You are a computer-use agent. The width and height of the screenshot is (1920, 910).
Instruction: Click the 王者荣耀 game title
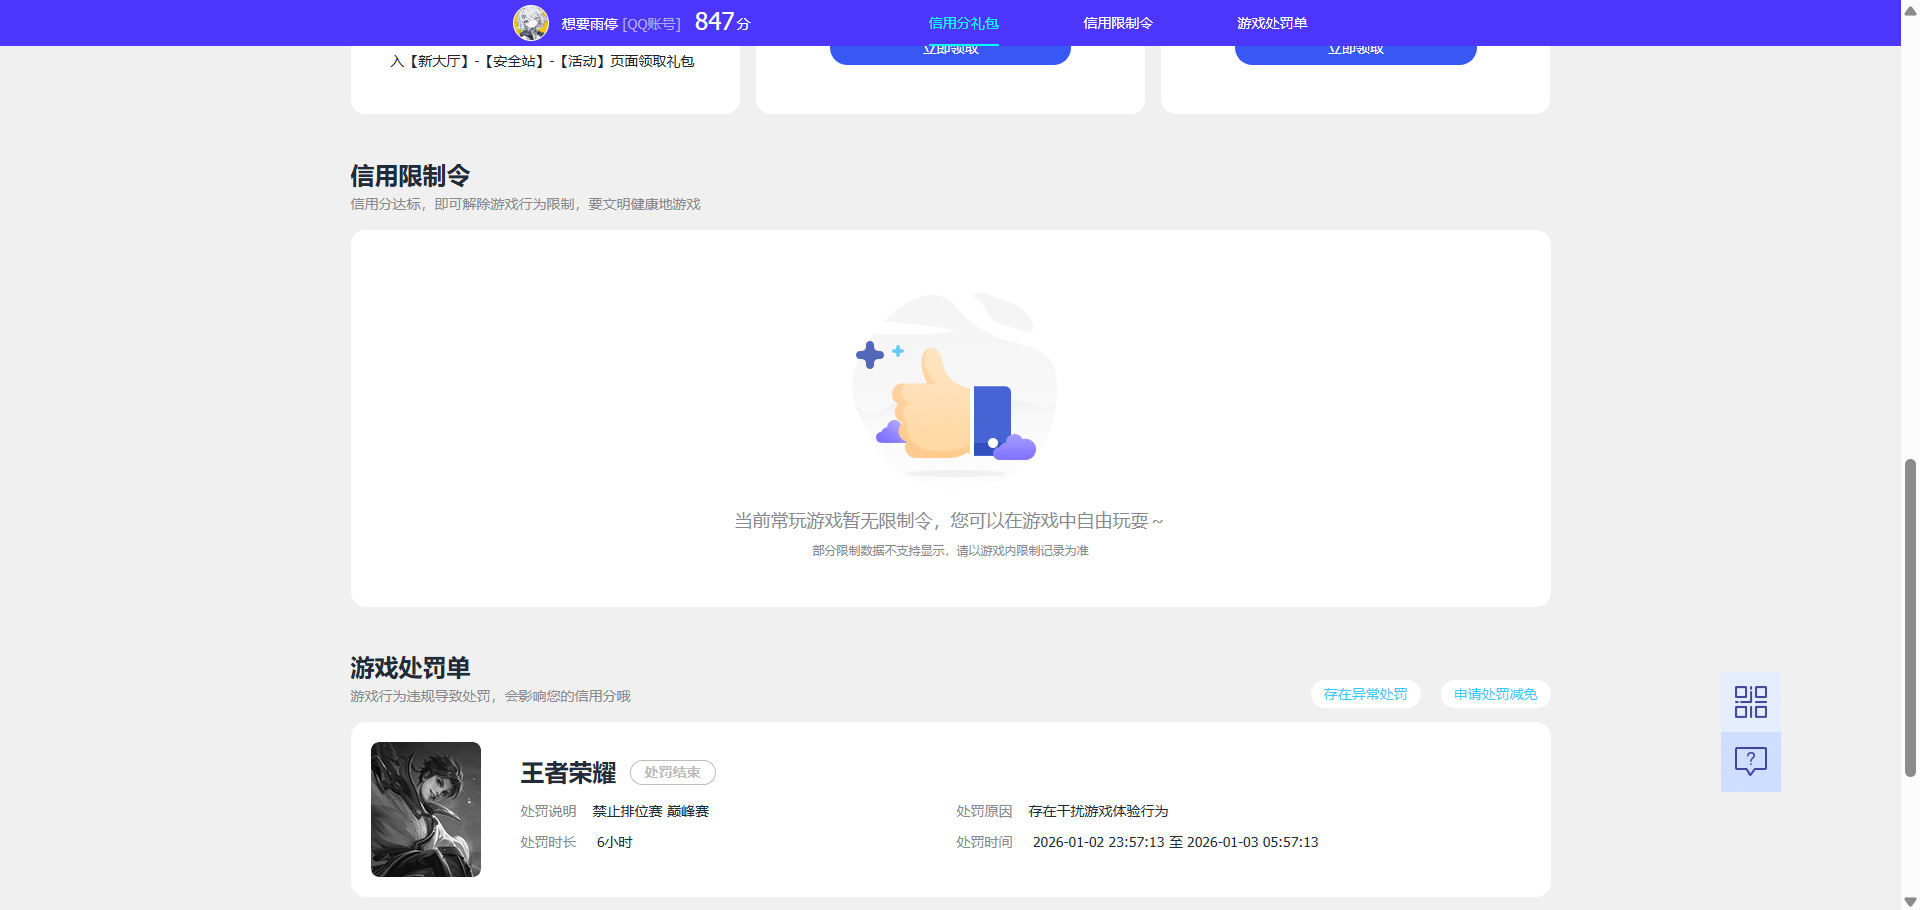pos(568,773)
